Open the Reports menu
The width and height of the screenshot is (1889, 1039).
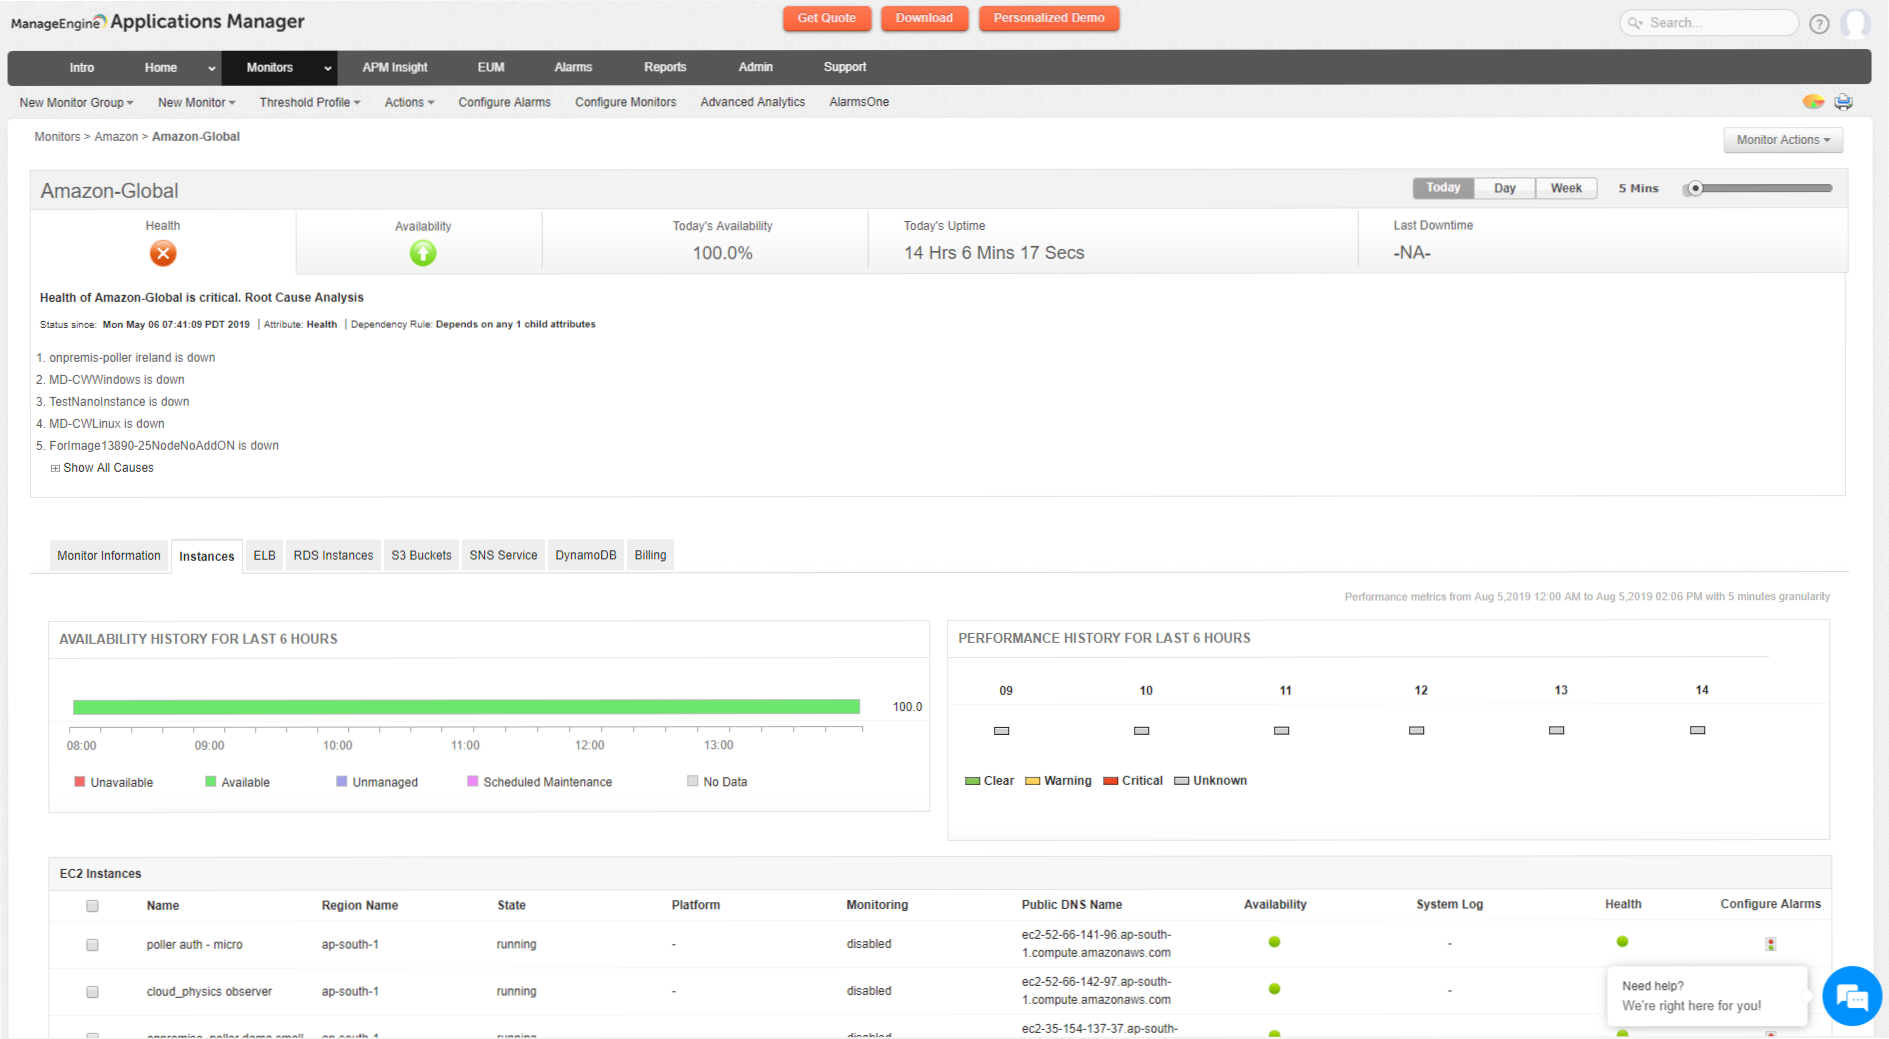coord(665,67)
